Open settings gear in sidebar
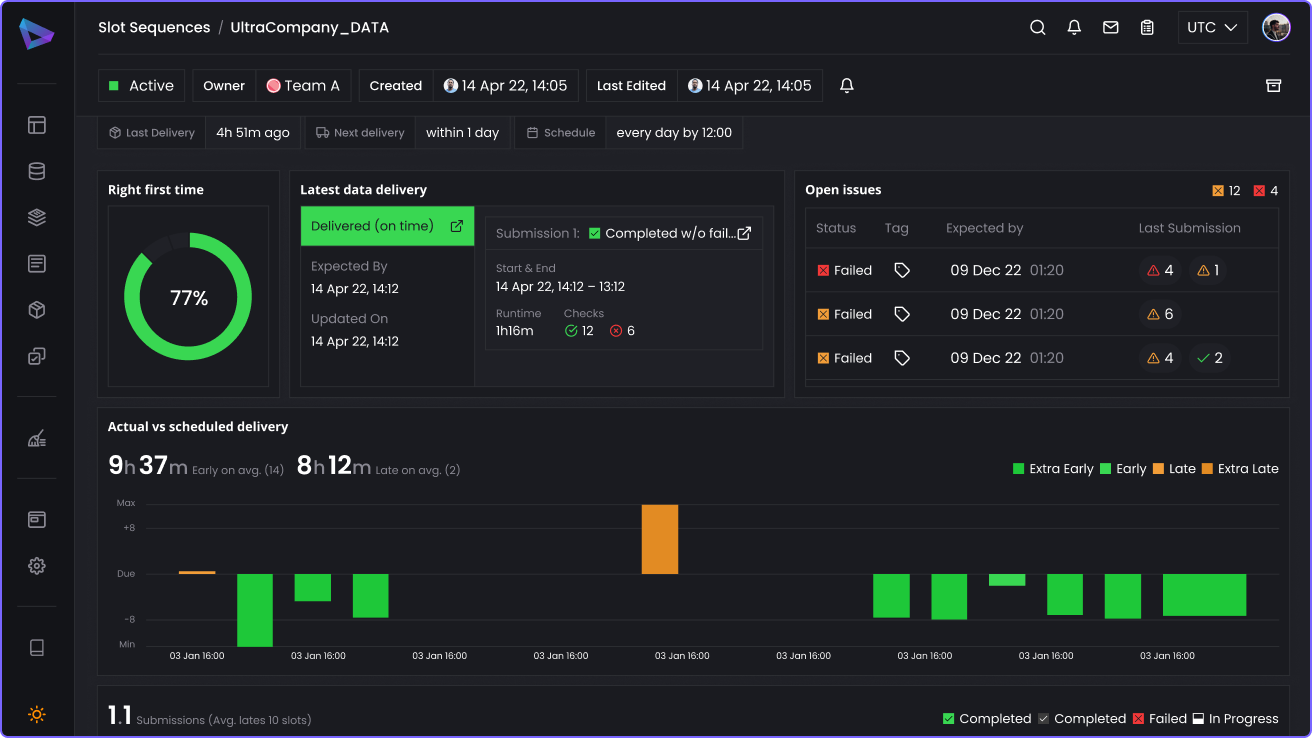Image resolution: width=1312 pixels, height=738 pixels. (x=37, y=566)
